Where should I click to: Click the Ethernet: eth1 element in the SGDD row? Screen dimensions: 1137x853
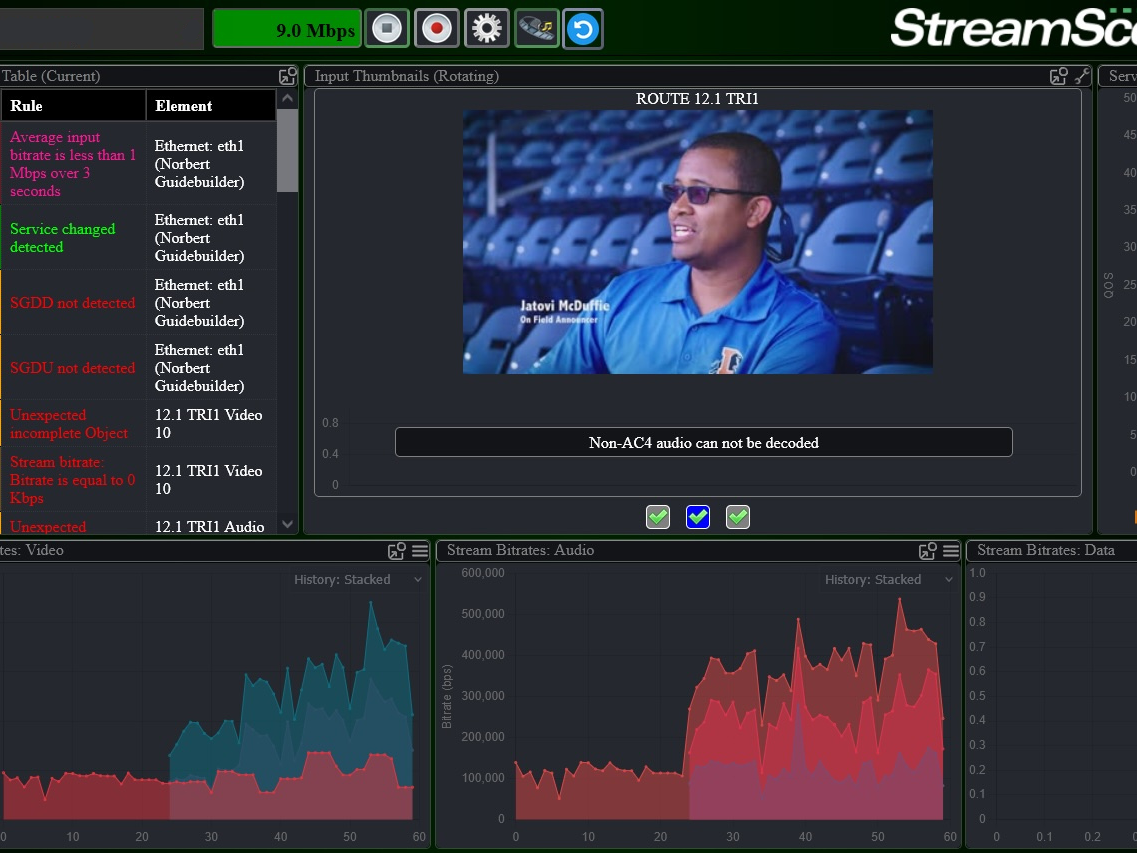pyautogui.click(x=199, y=303)
